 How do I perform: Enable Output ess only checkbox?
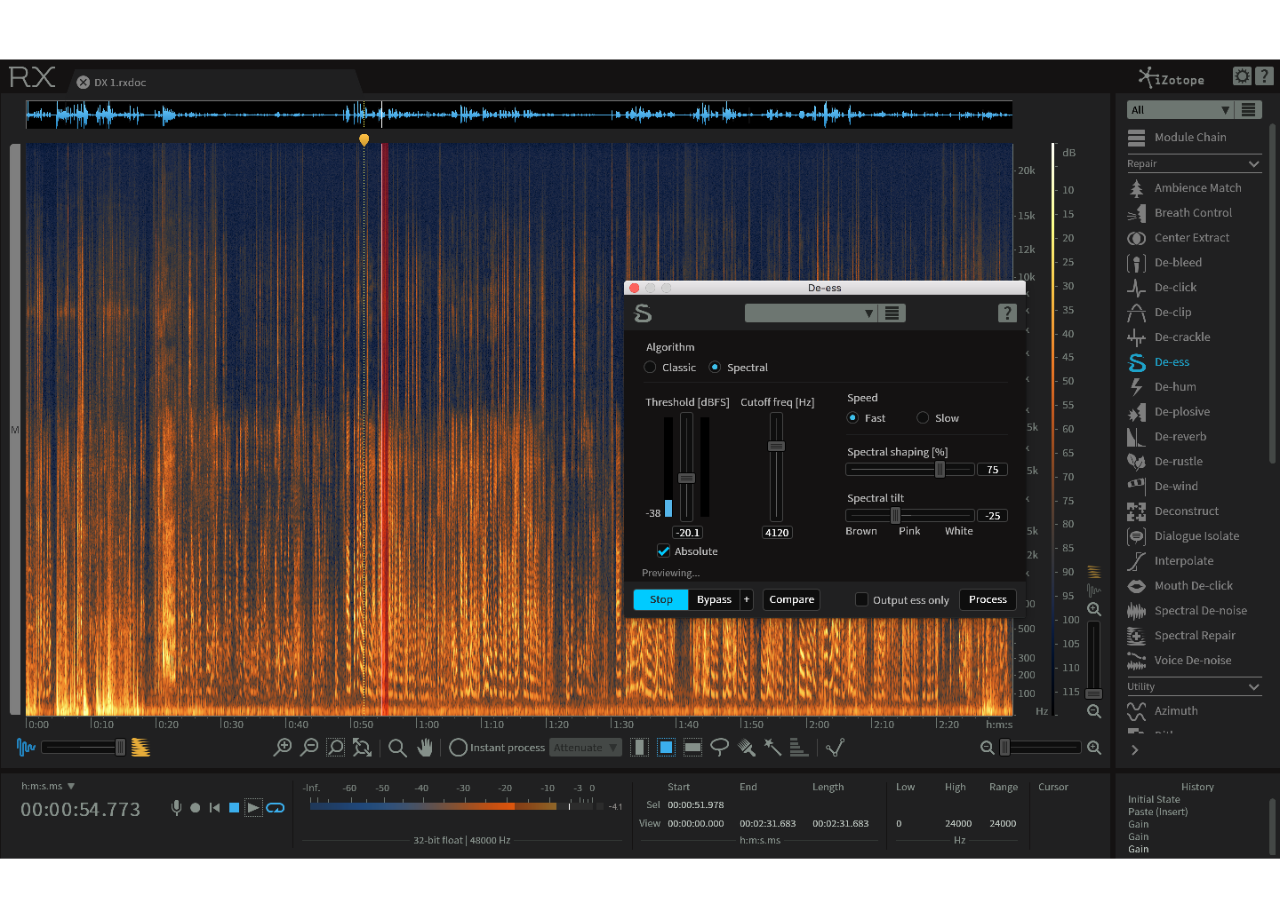pos(862,600)
